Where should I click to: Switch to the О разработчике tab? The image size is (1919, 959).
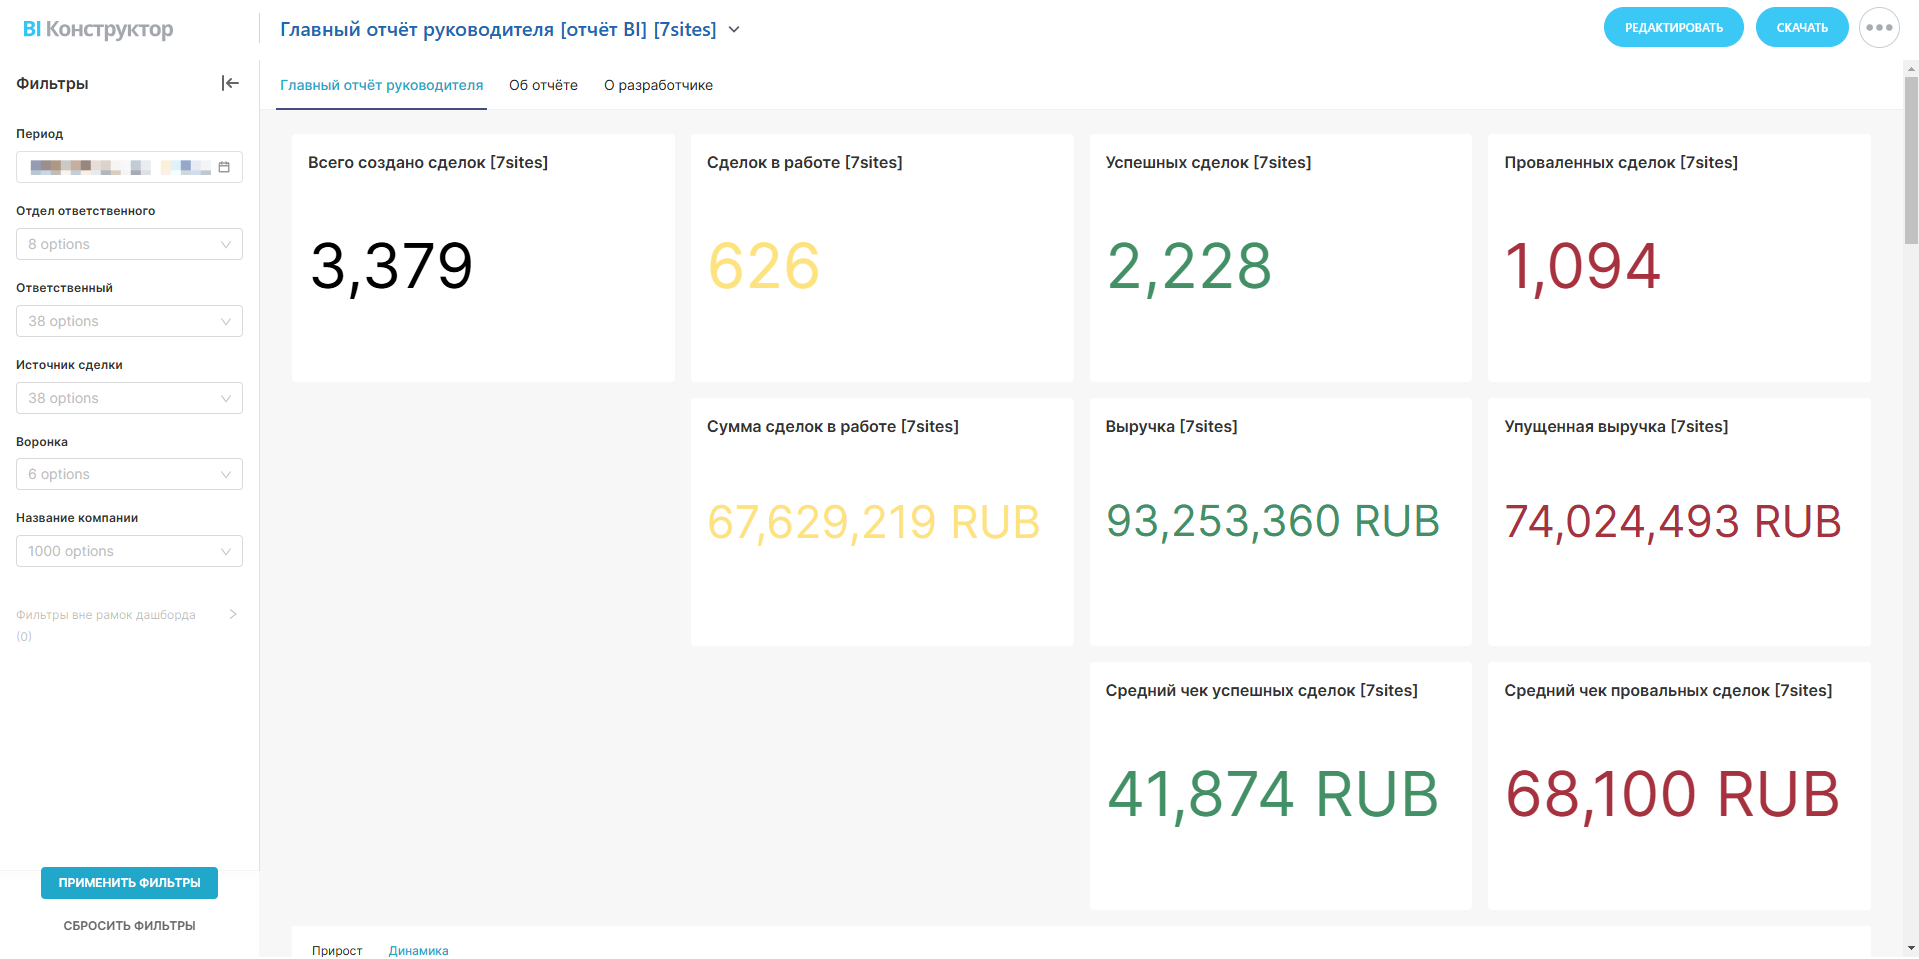click(658, 85)
